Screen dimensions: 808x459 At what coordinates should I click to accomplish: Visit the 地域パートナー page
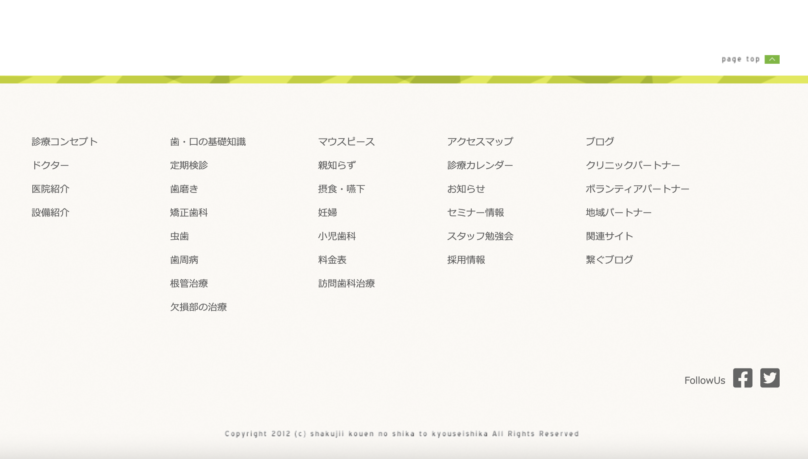[618, 213]
